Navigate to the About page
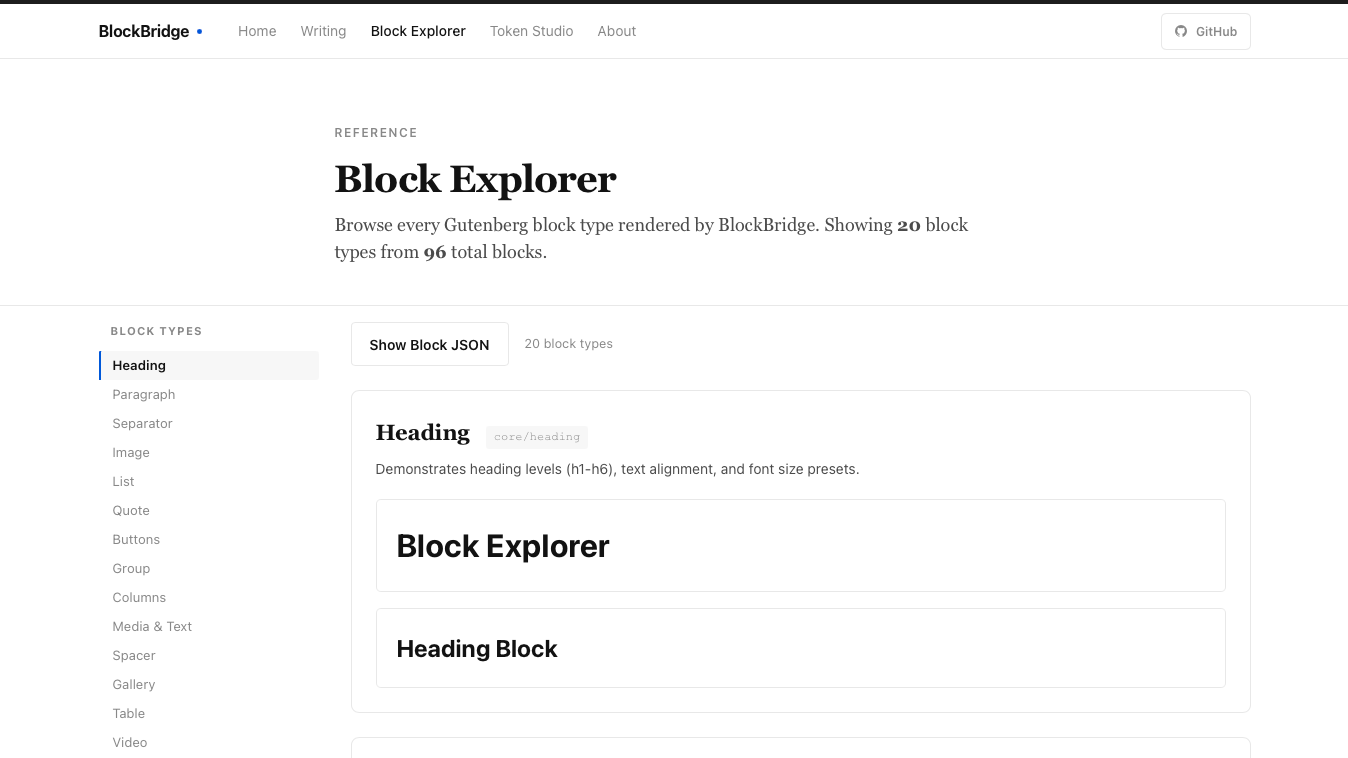Viewport: 1348px width, 758px height. coord(617,31)
